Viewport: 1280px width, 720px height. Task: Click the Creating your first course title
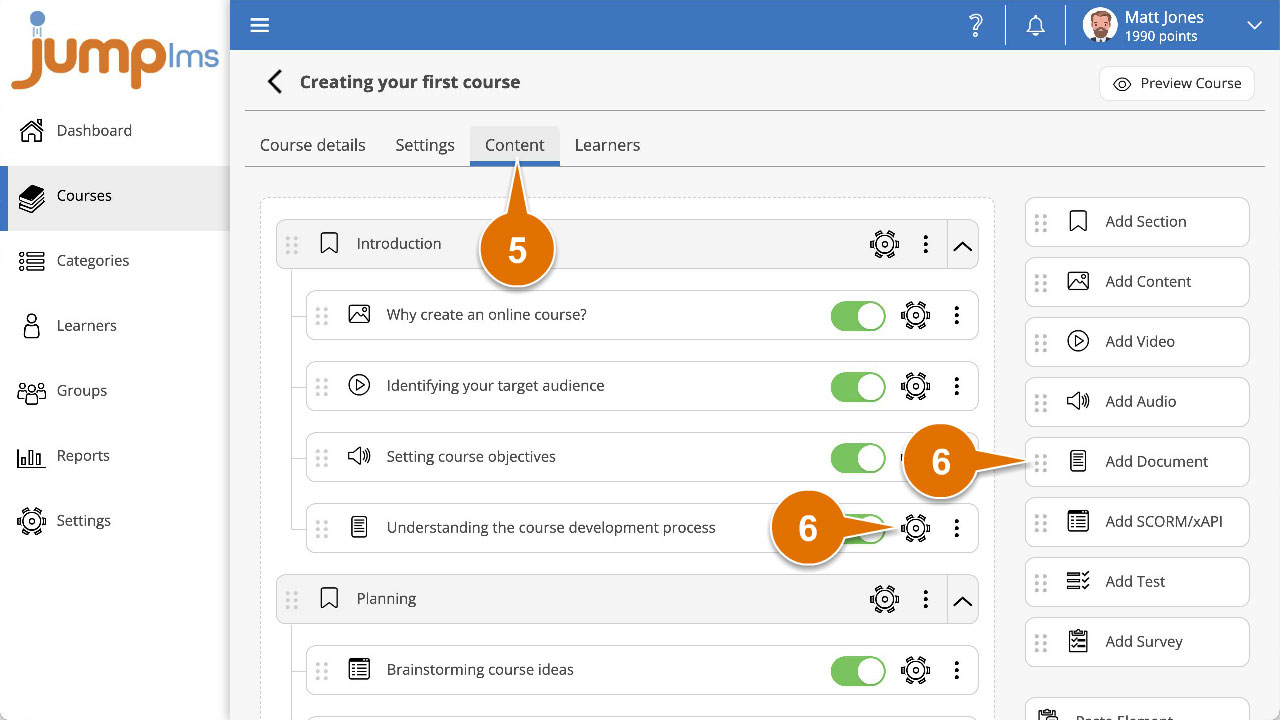tap(410, 82)
